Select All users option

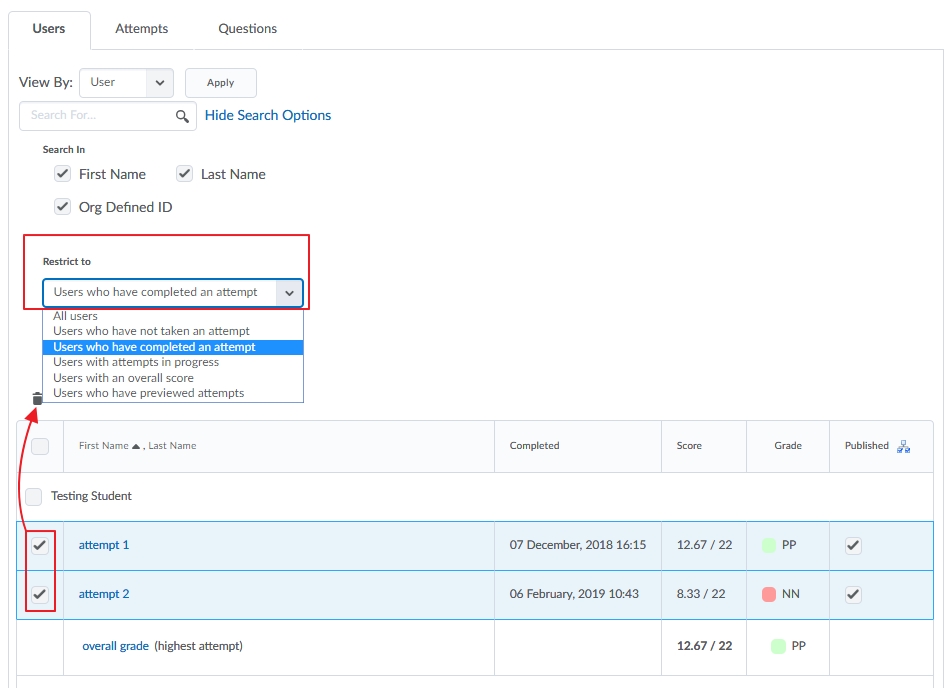coord(173,315)
